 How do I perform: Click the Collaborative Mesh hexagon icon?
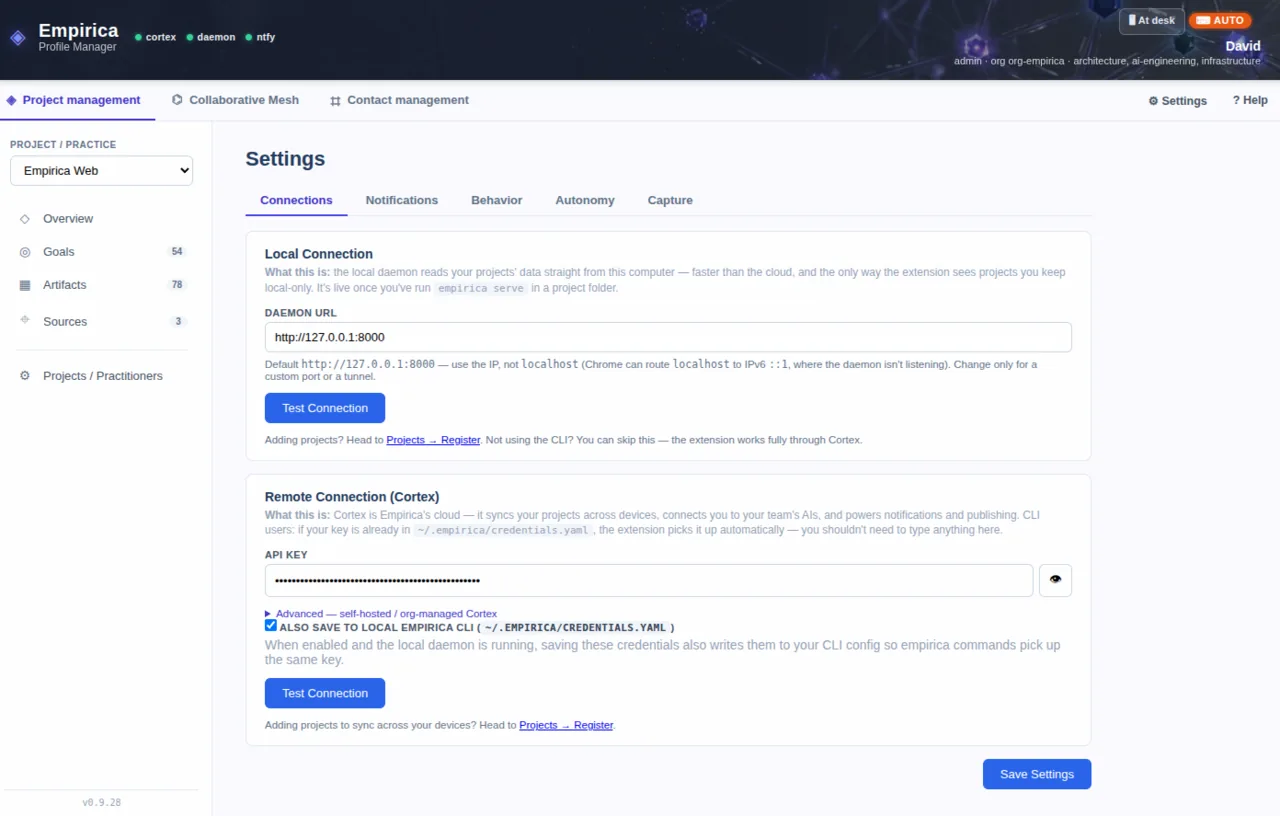pos(177,100)
